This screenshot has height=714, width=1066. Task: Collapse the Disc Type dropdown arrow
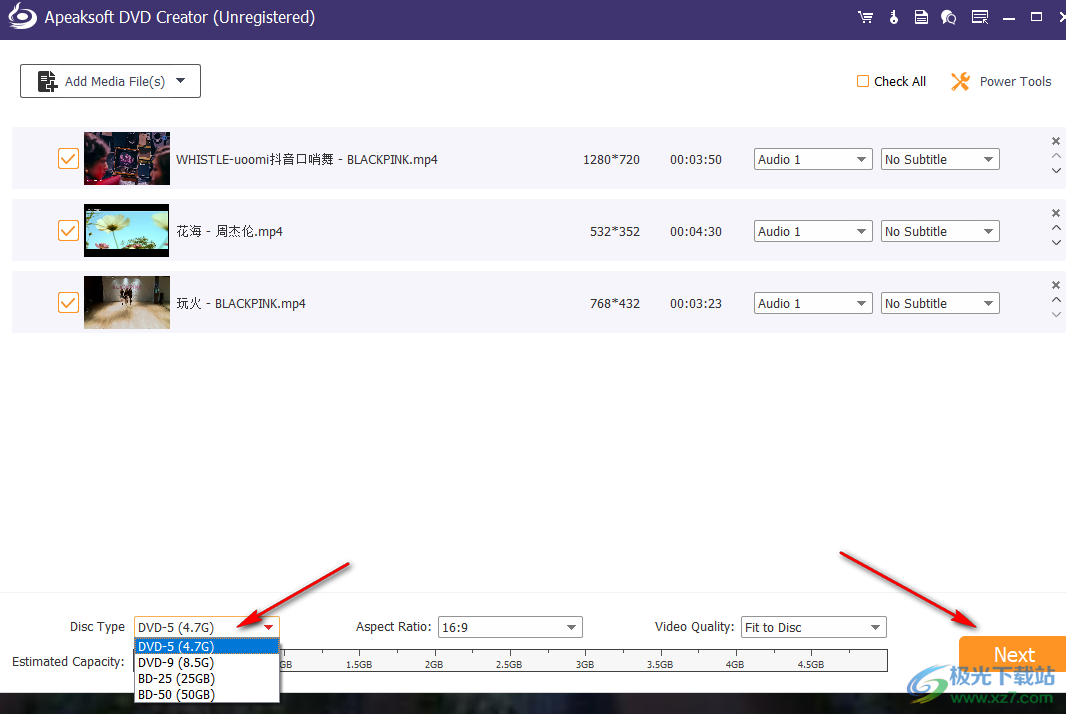[269, 627]
